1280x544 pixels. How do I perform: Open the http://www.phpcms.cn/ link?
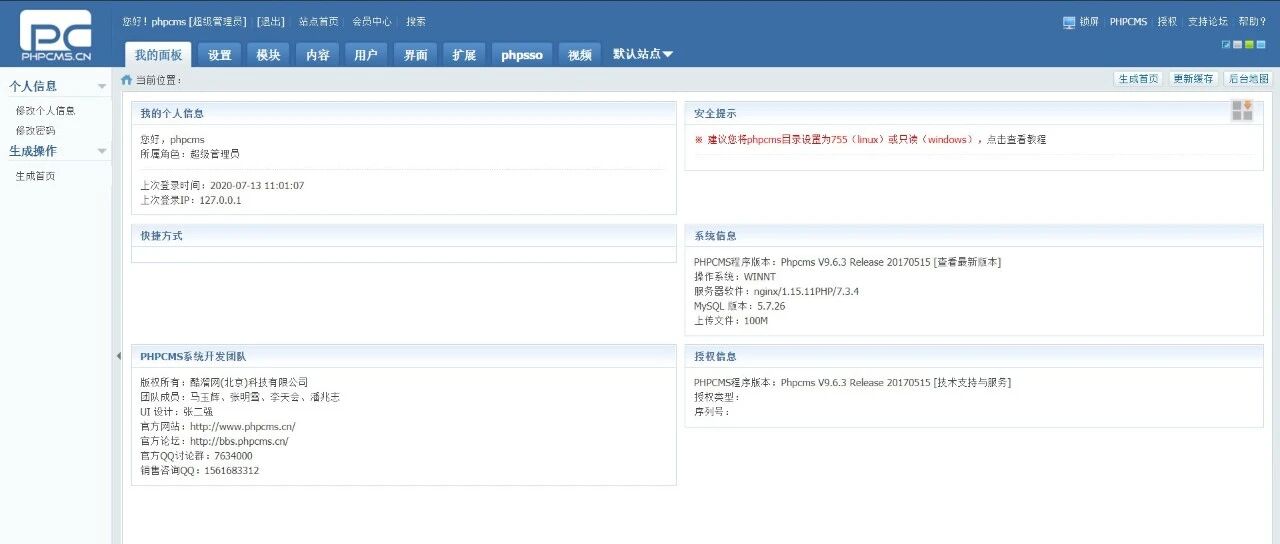pyautogui.click(x=242, y=426)
